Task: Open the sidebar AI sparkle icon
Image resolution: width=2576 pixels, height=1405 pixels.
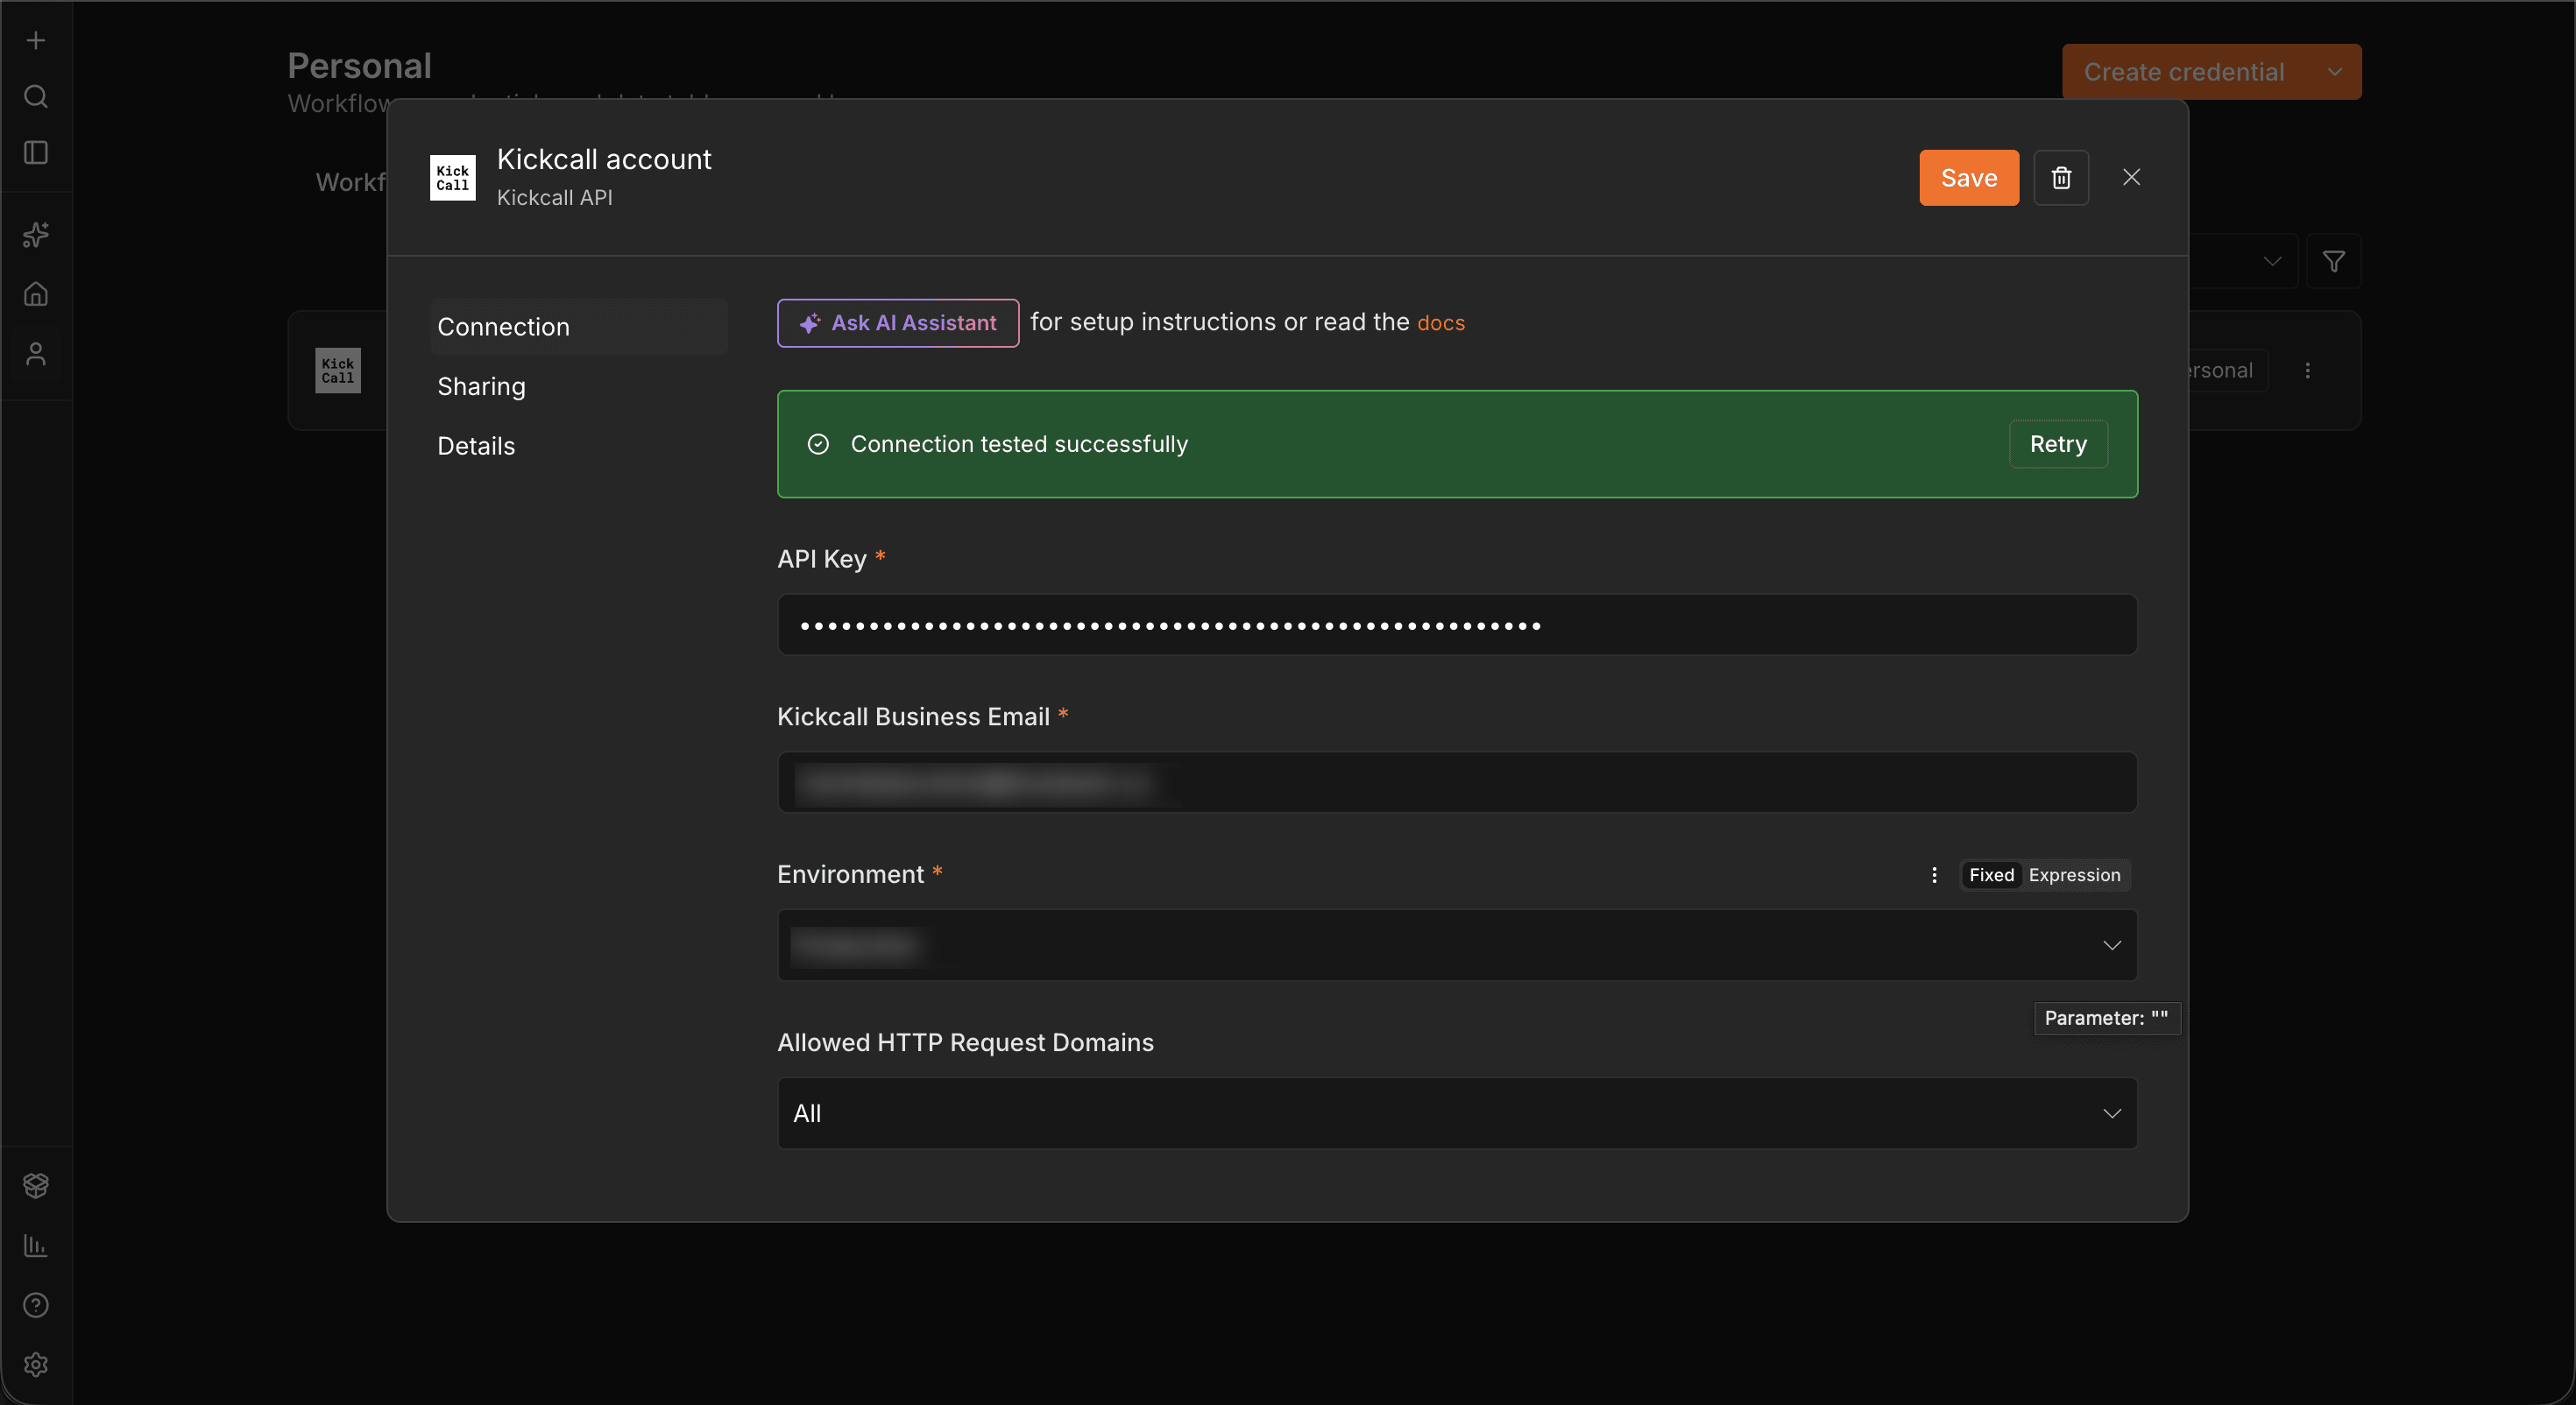Action: click(36, 234)
